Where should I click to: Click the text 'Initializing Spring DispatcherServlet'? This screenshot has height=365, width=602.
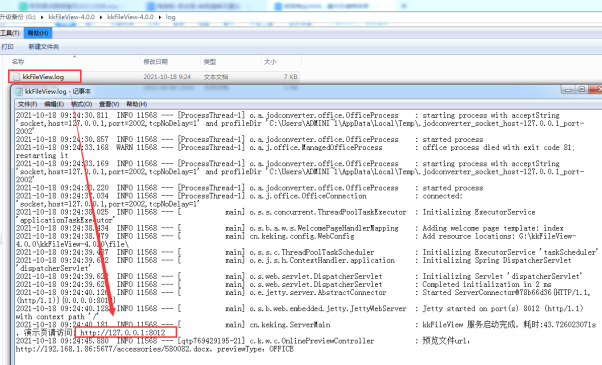(x=497, y=260)
